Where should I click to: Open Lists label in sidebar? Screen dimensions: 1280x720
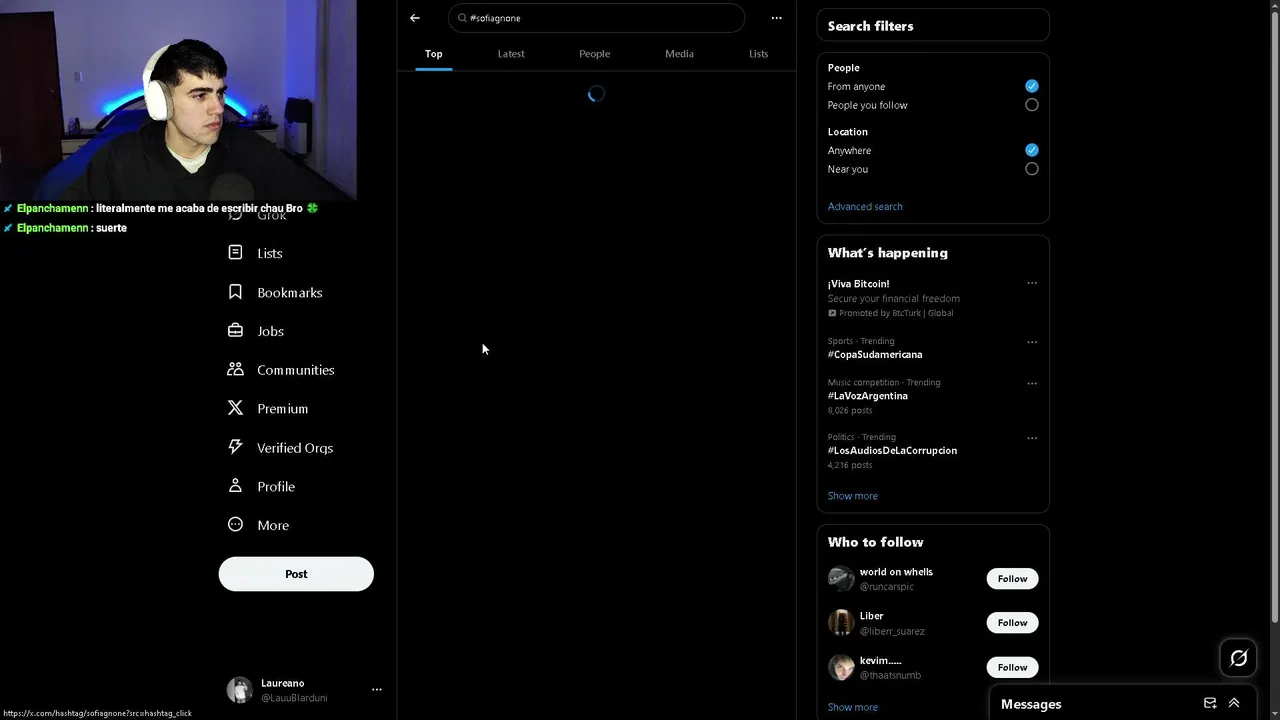[270, 254]
